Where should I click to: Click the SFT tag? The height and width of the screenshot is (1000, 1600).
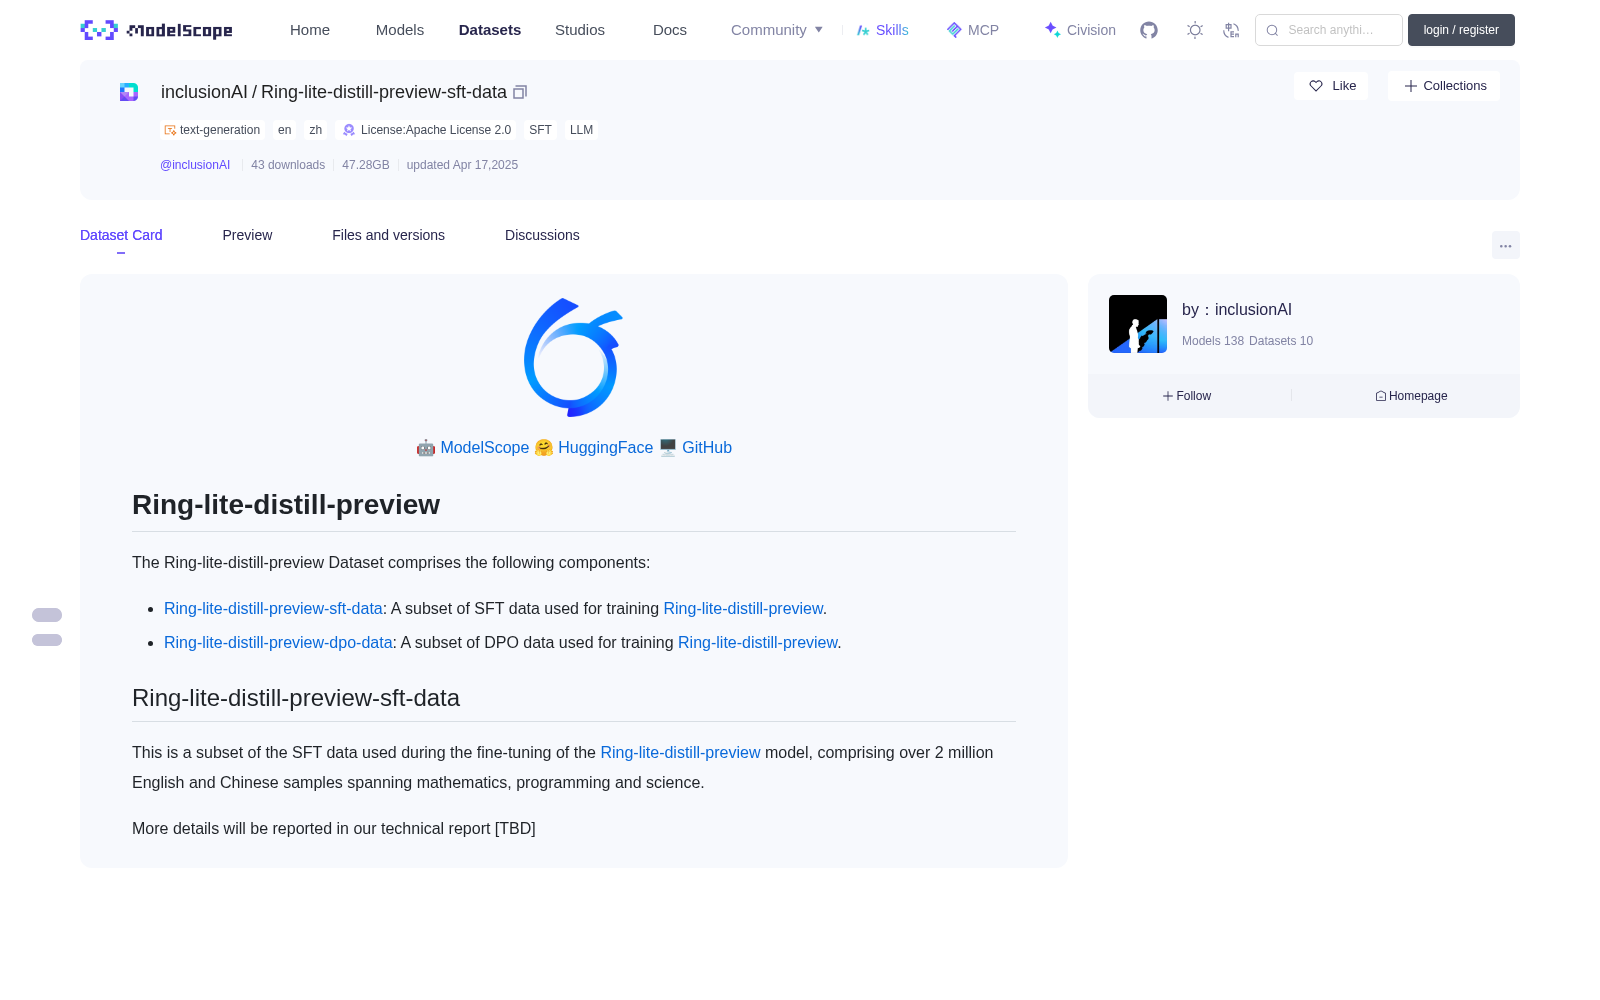tap(541, 130)
